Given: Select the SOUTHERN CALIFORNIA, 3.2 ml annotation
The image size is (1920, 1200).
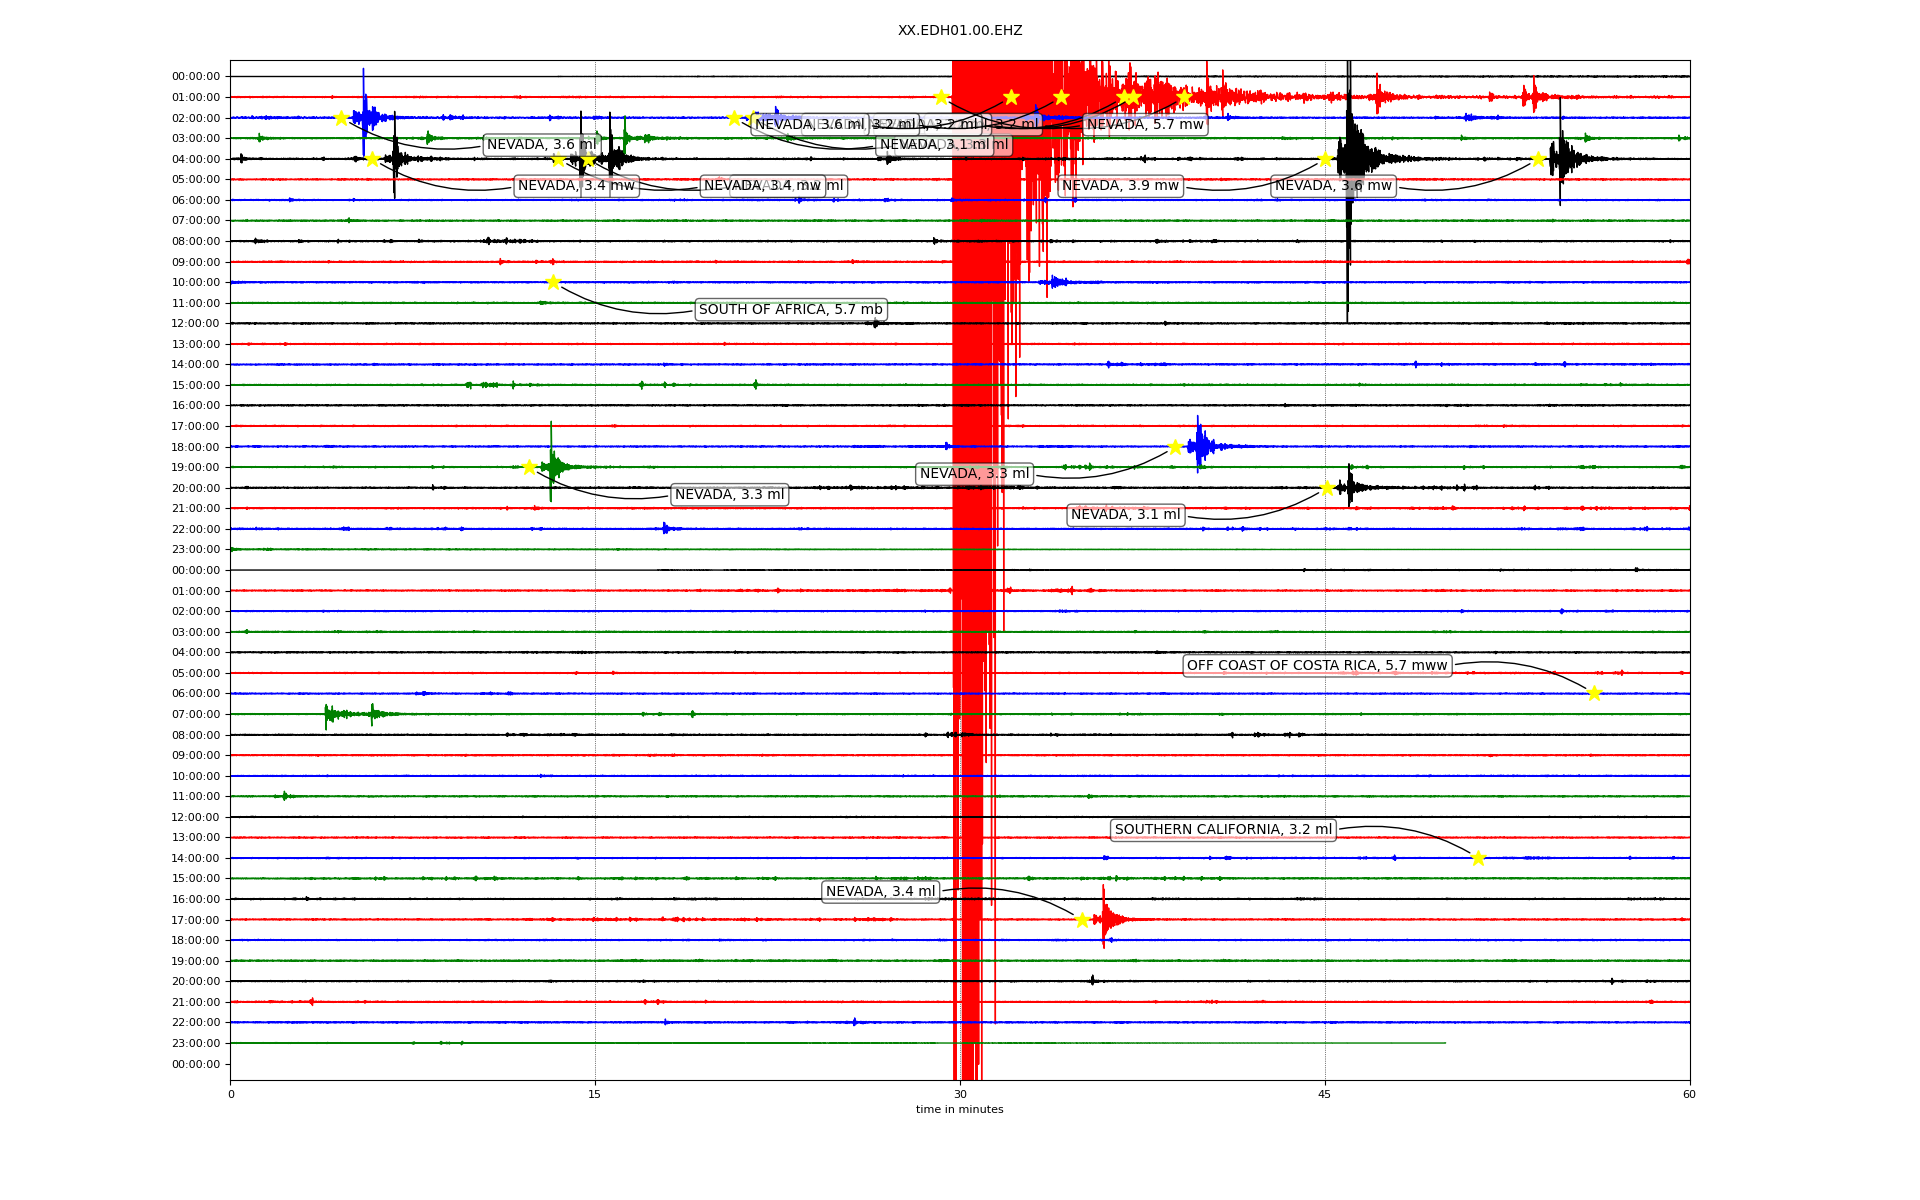Looking at the screenshot, I should 1223,830.
